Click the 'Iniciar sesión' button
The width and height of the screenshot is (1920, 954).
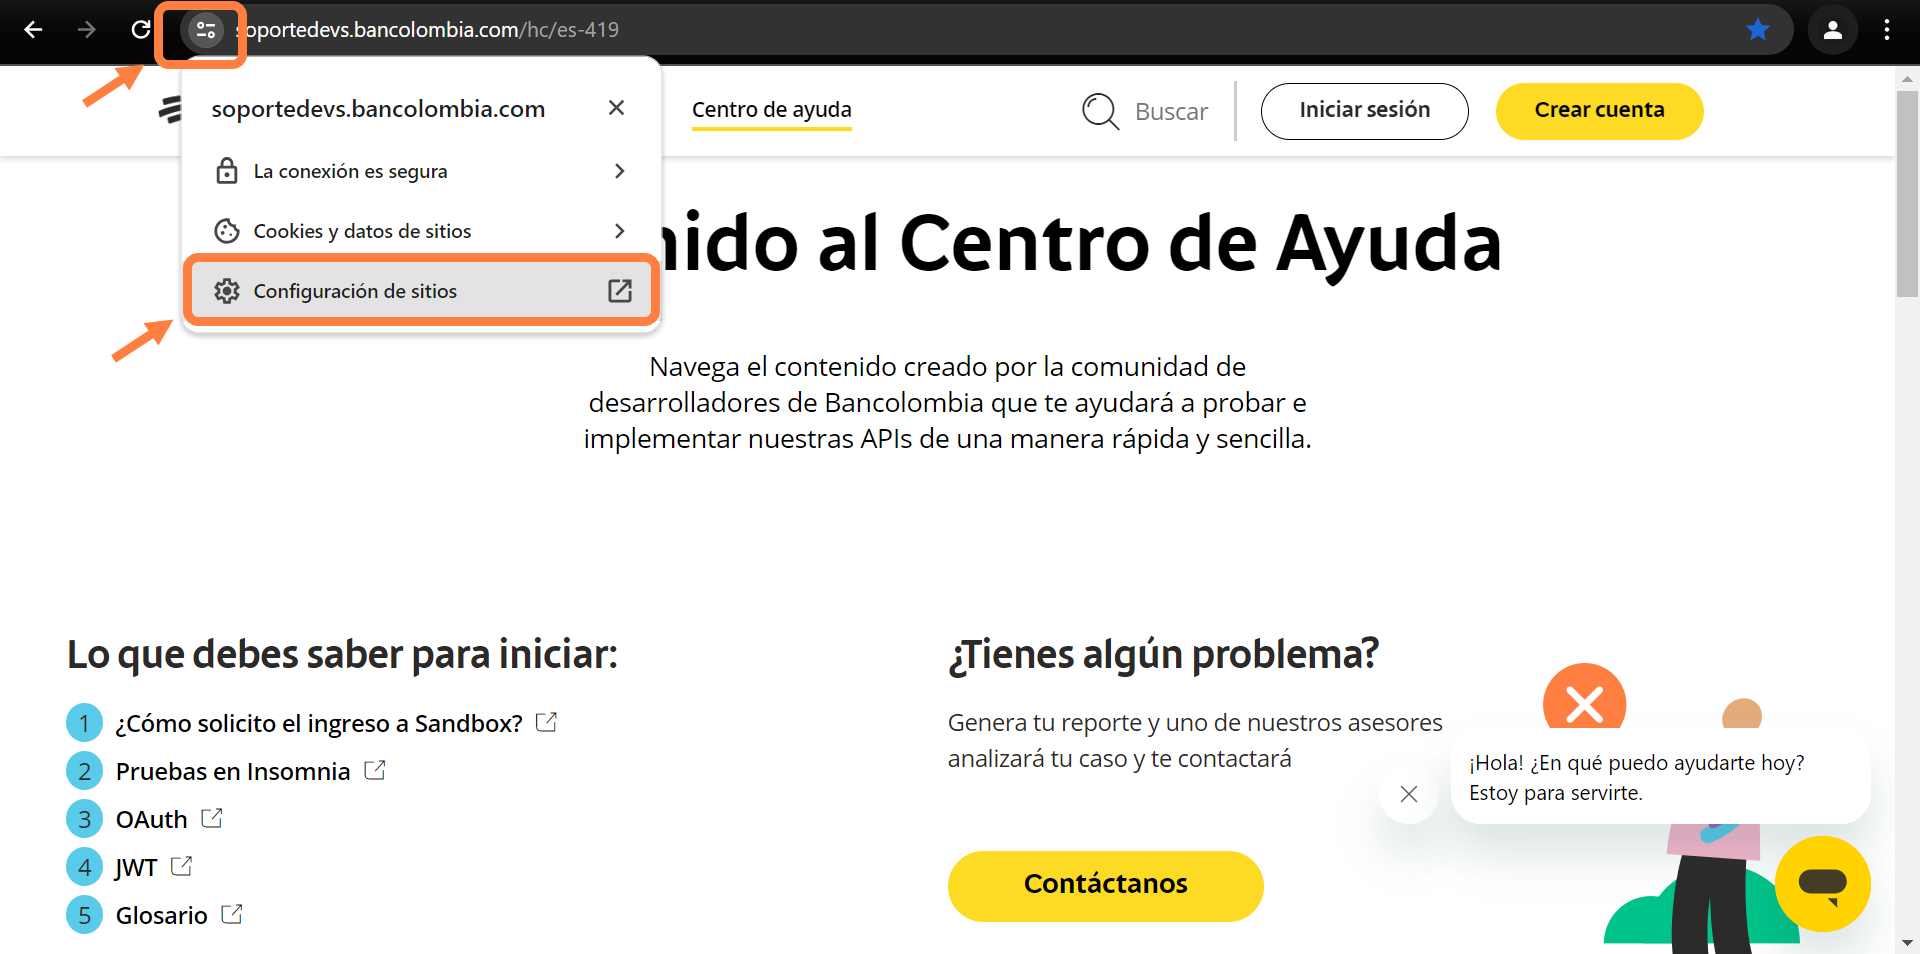[1365, 111]
